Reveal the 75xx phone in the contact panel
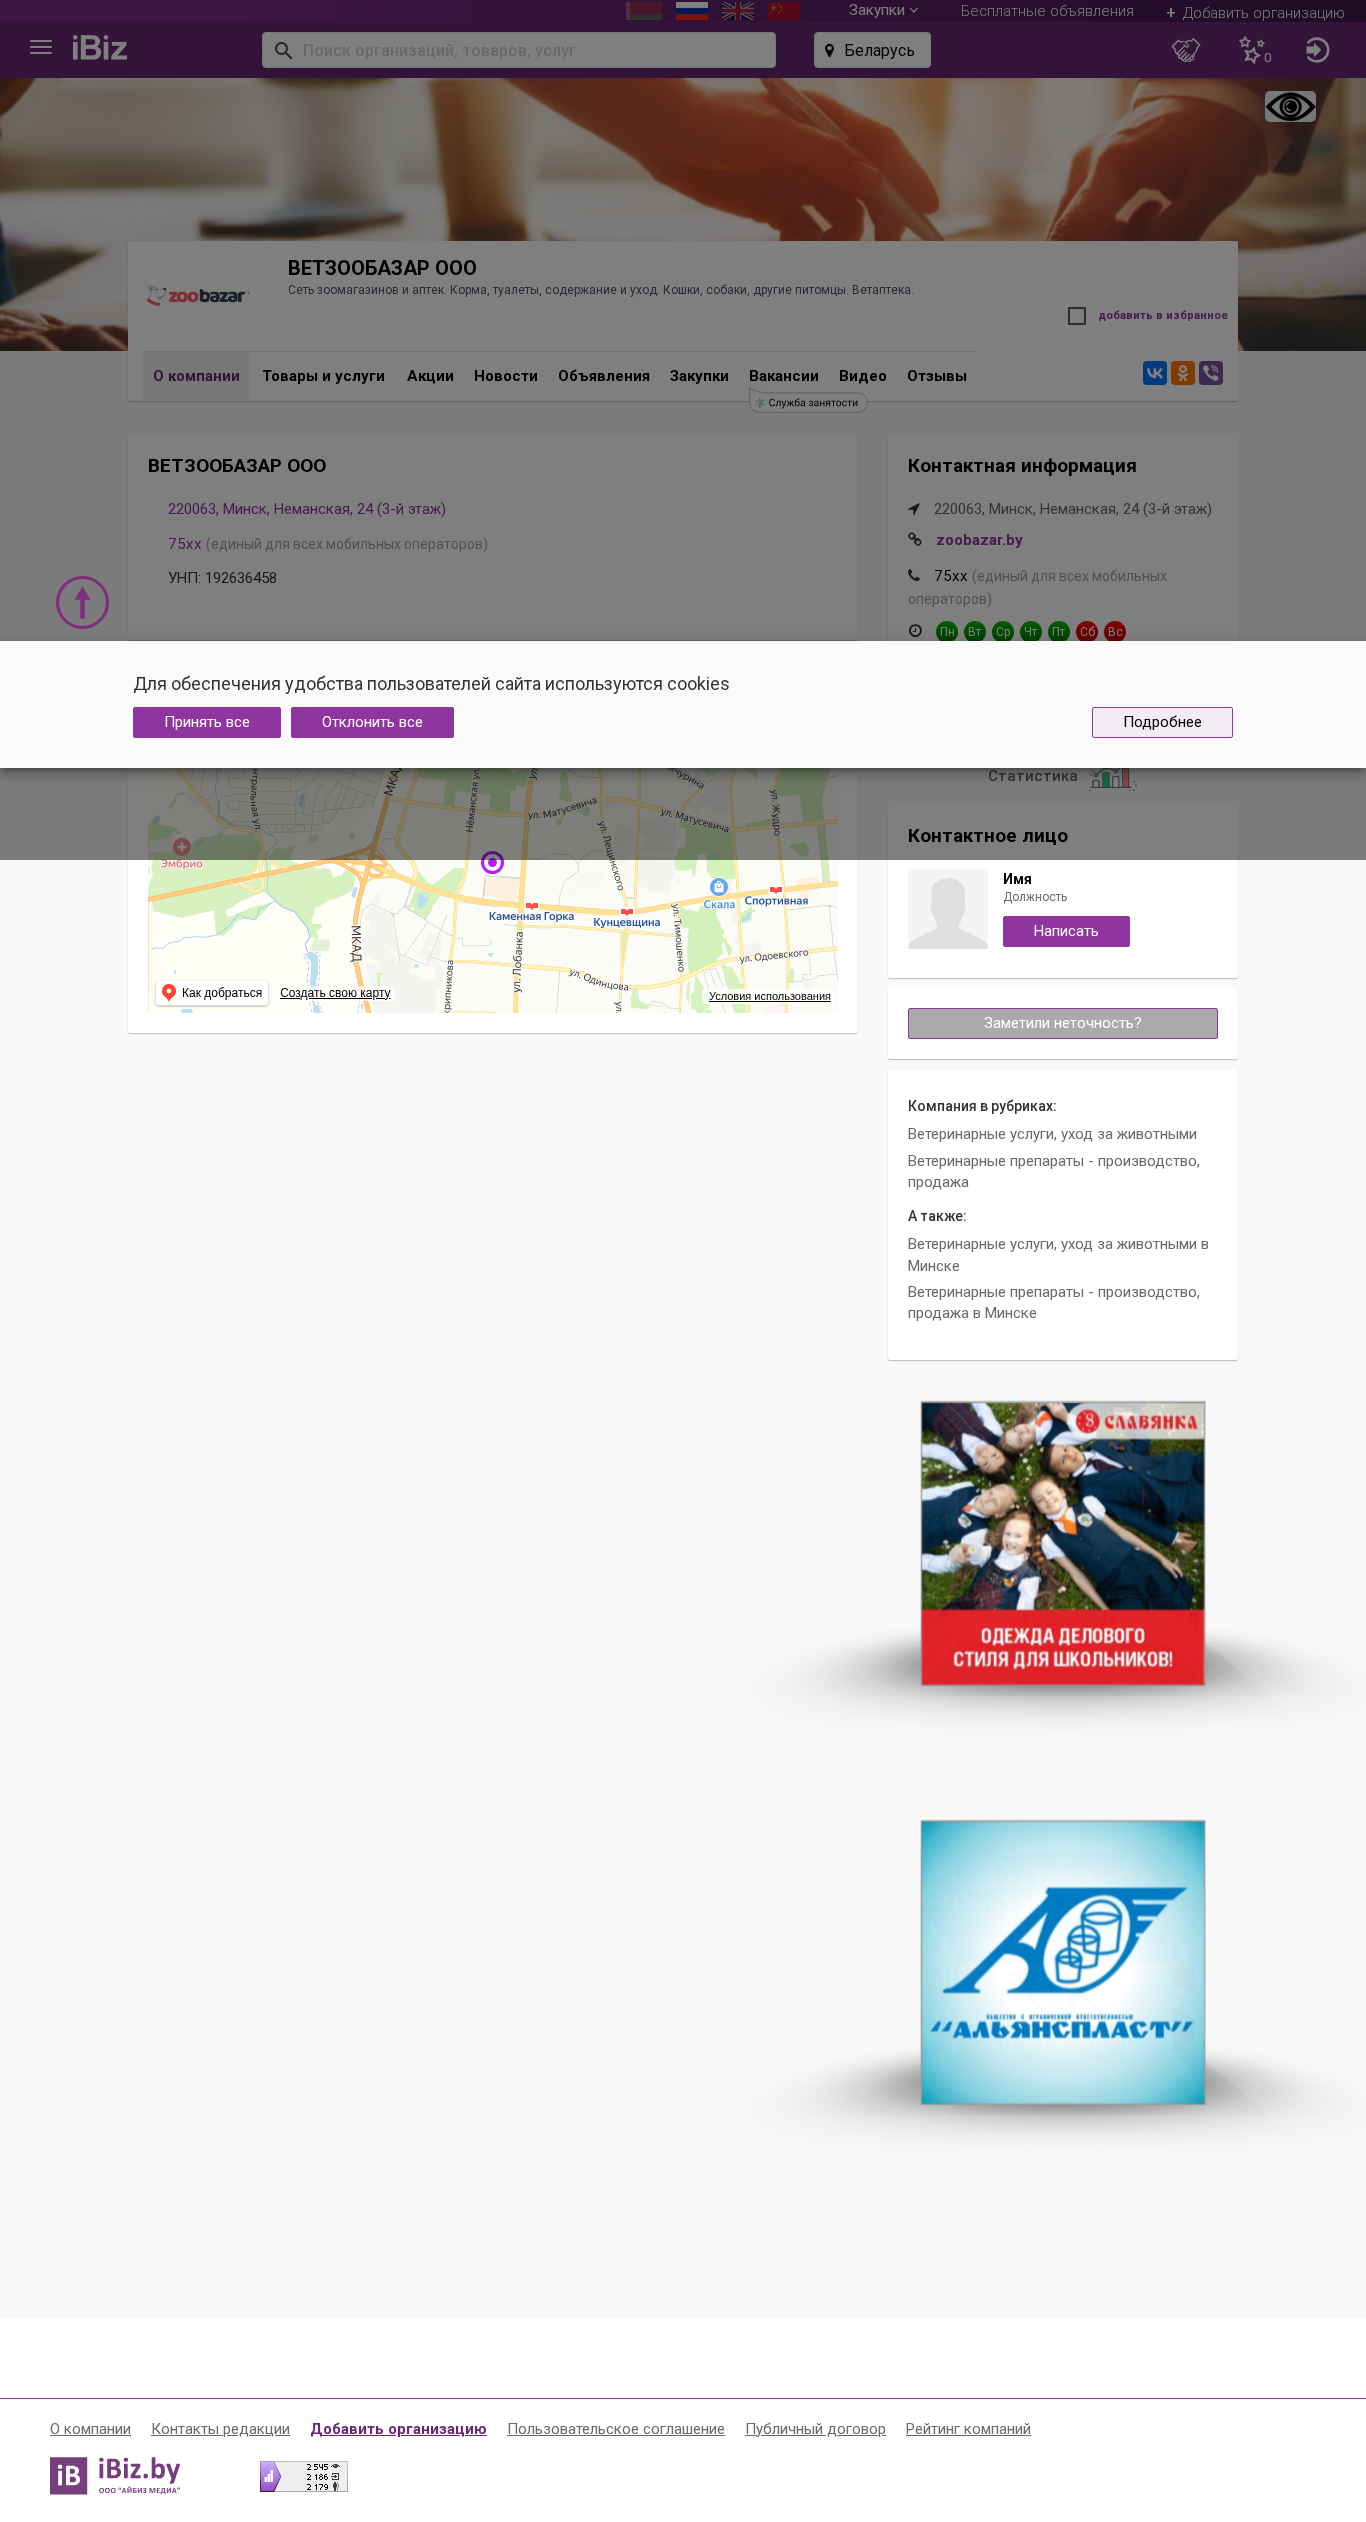This screenshot has width=1366, height=2522. (950, 576)
